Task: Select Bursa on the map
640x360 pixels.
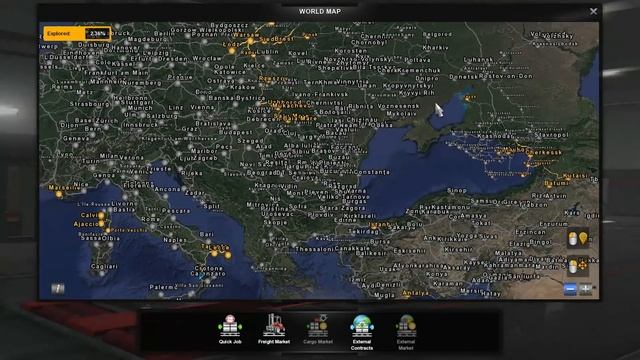Action: coord(380,241)
